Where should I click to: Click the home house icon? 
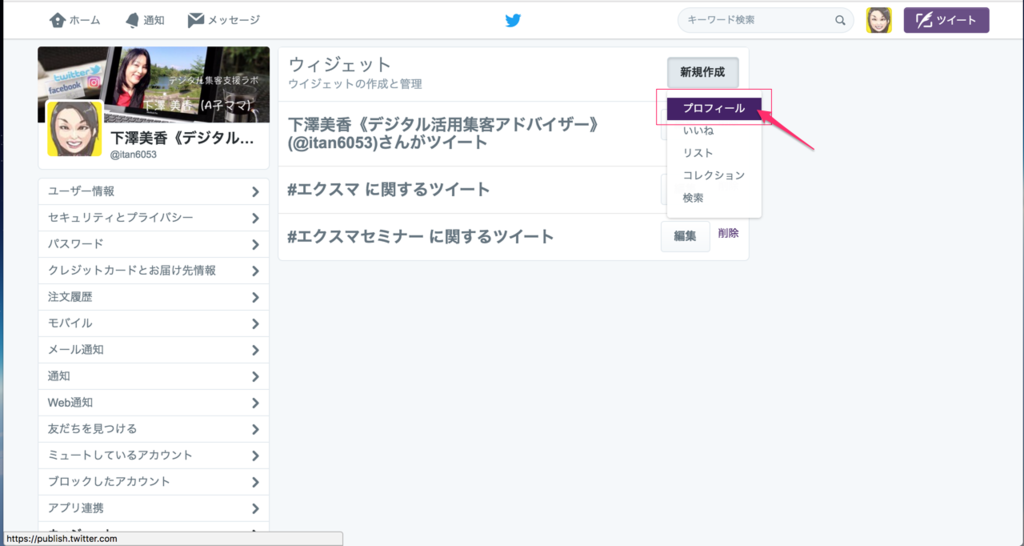tap(57, 20)
